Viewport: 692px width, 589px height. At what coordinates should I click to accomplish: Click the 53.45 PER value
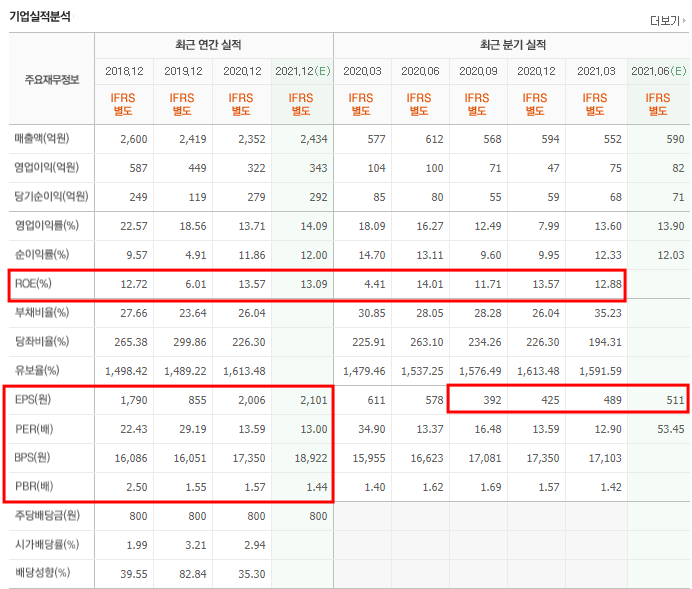(x=671, y=429)
